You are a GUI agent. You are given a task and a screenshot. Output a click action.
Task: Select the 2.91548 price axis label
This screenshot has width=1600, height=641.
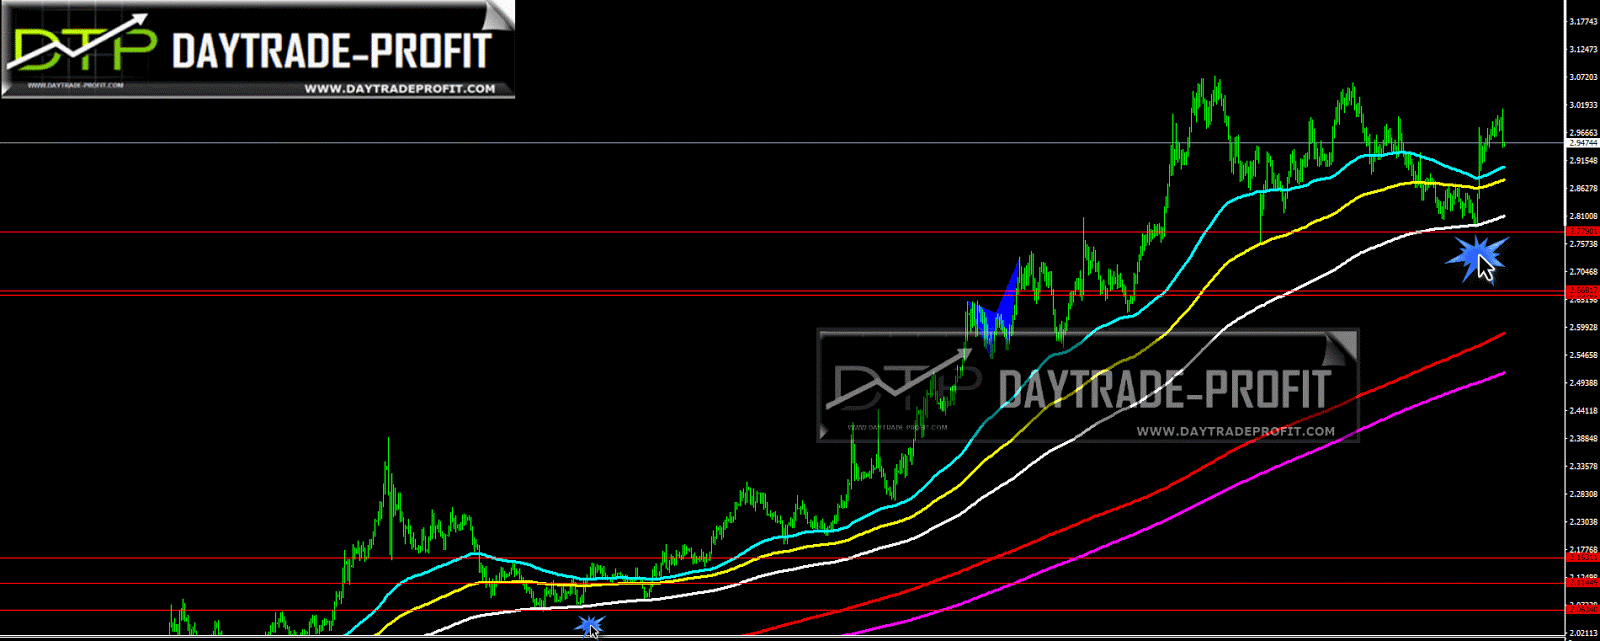[x=1583, y=160]
